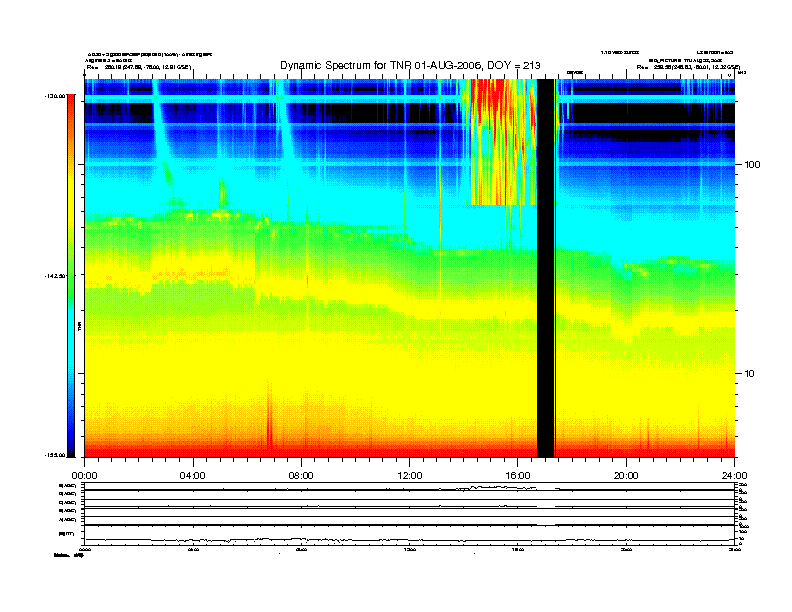Click the '-130.00' color scale top label
The width and height of the screenshot is (792, 612).
click(55, 95)
